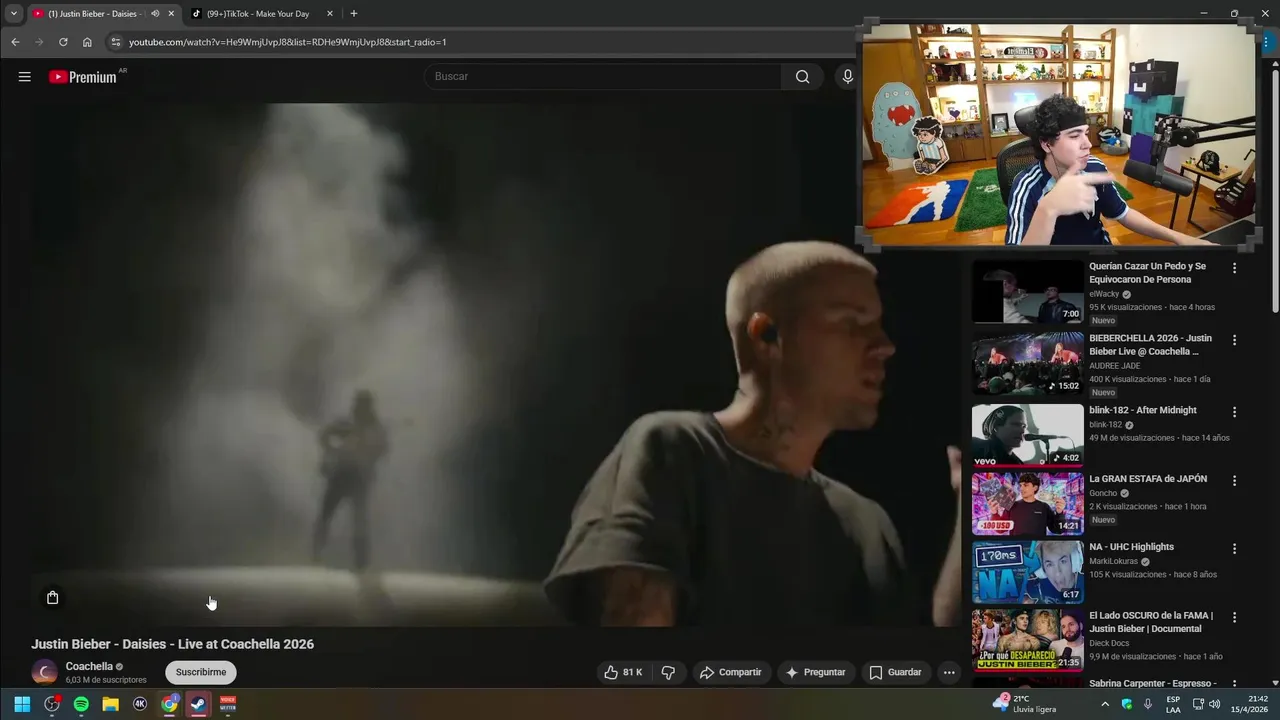Click the browser back arrow

[x=15, y=42]
